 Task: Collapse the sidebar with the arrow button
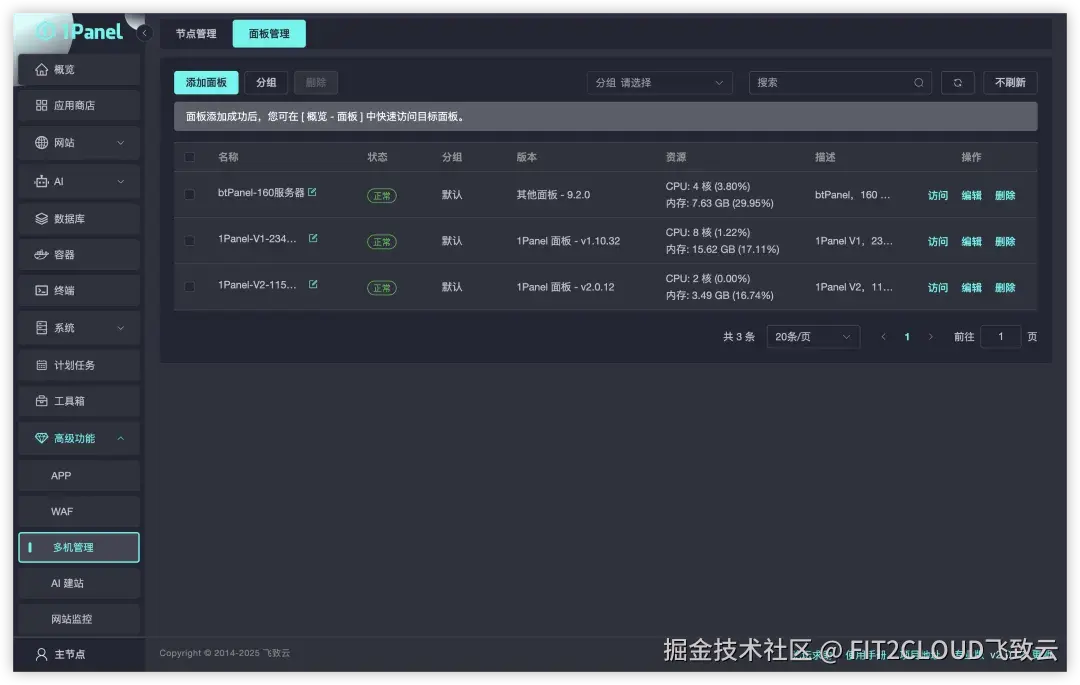(145, 32)
